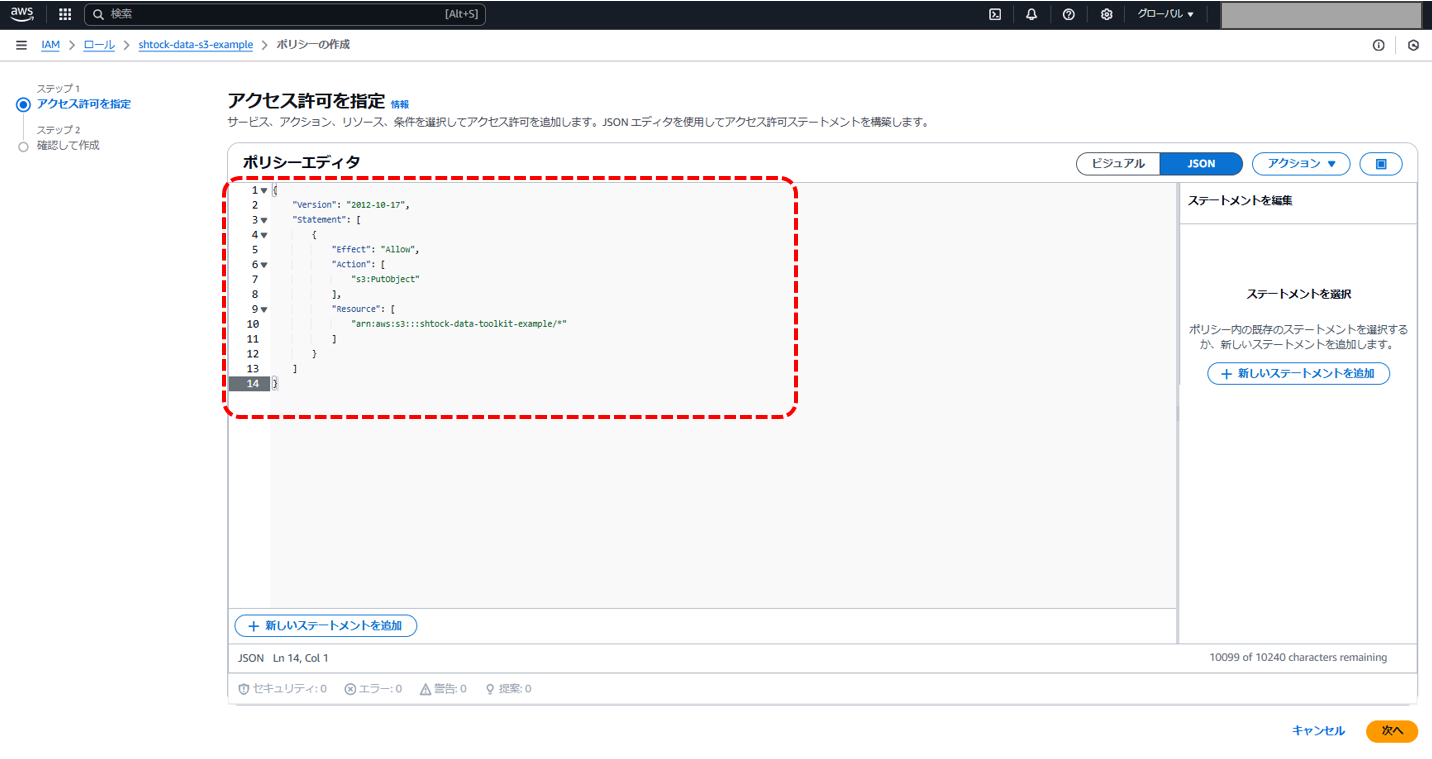Click the "Effect" key on line 5
This screenshot has height=759, width=1432.
[351, 250]
